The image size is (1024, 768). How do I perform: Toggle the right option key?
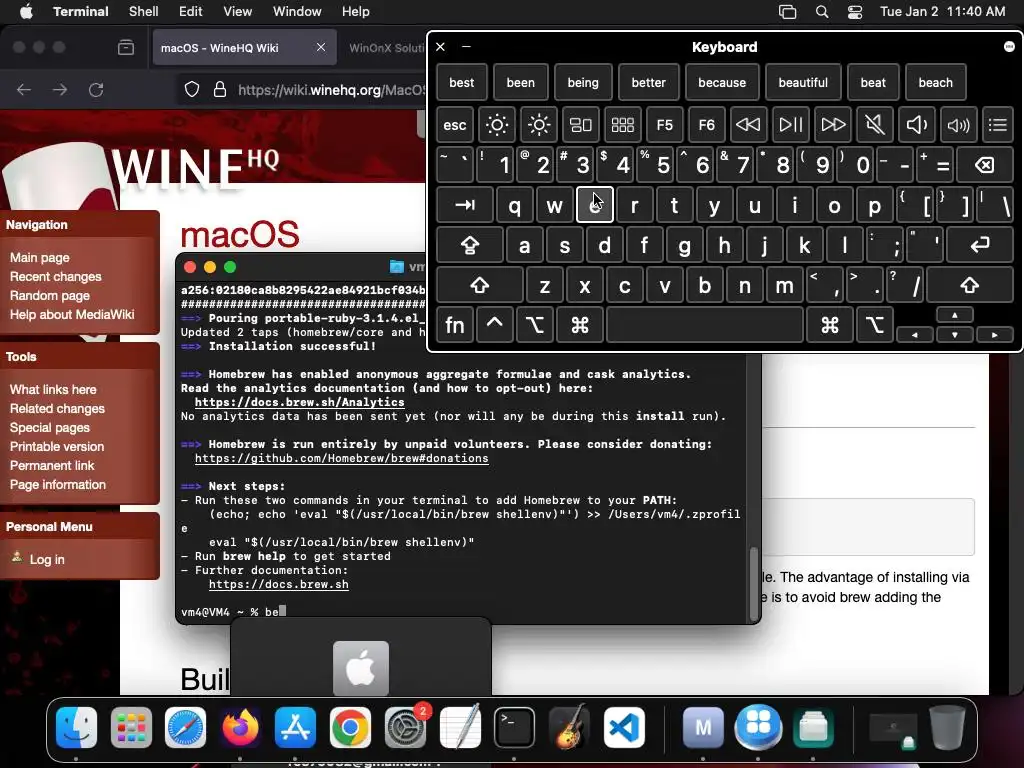874,325
